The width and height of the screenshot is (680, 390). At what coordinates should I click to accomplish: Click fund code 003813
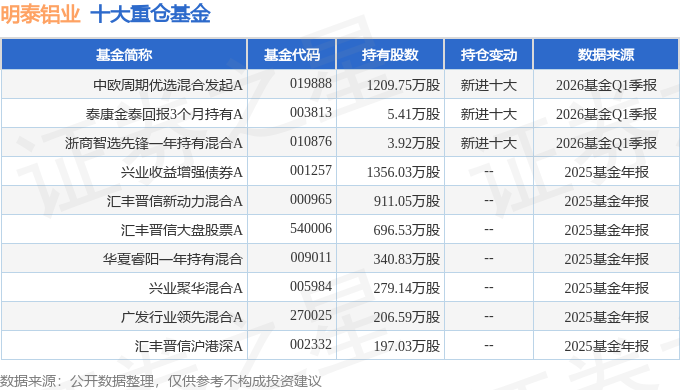(311, 112)
